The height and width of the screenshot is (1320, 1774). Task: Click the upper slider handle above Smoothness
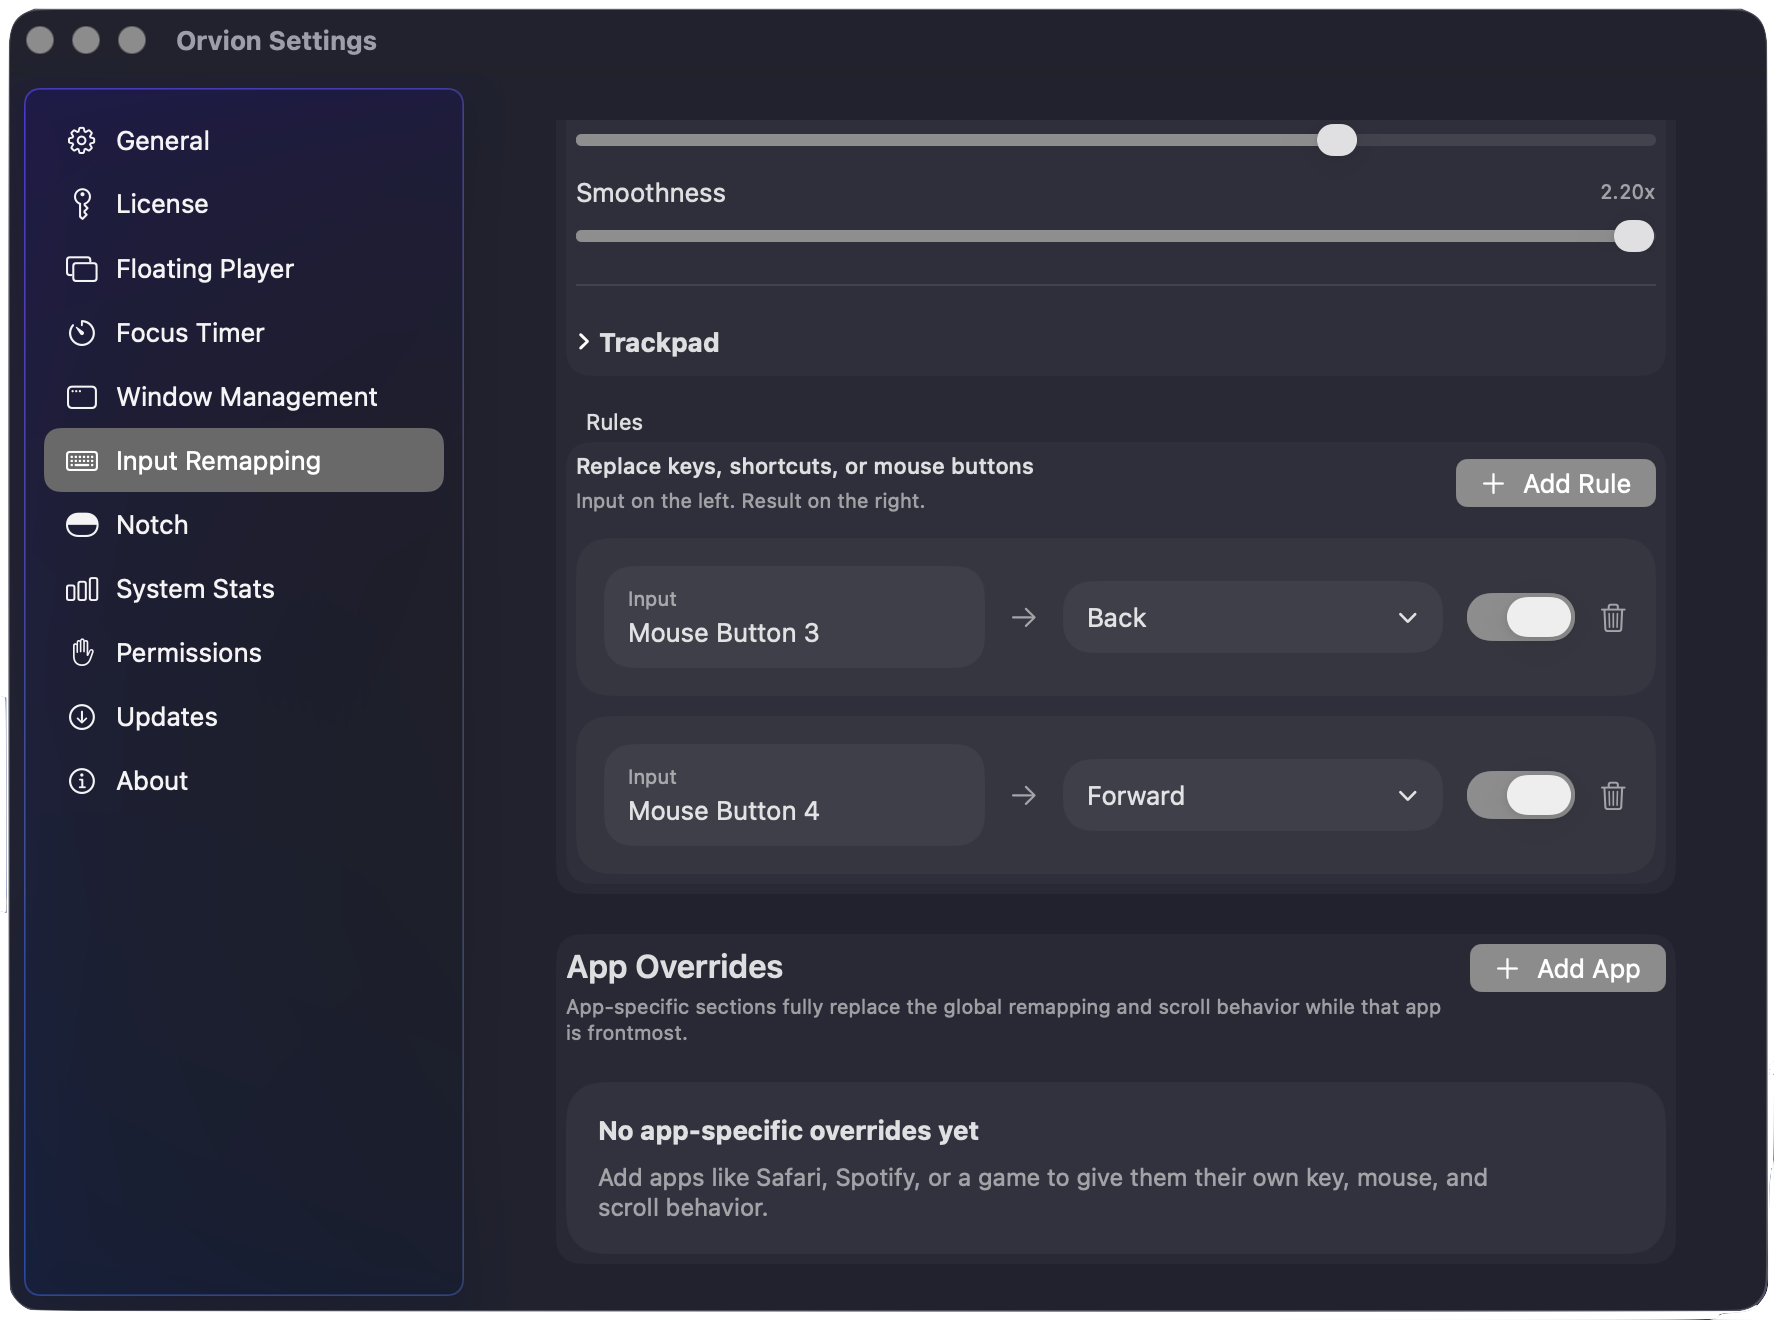(x=1337, y=141)
